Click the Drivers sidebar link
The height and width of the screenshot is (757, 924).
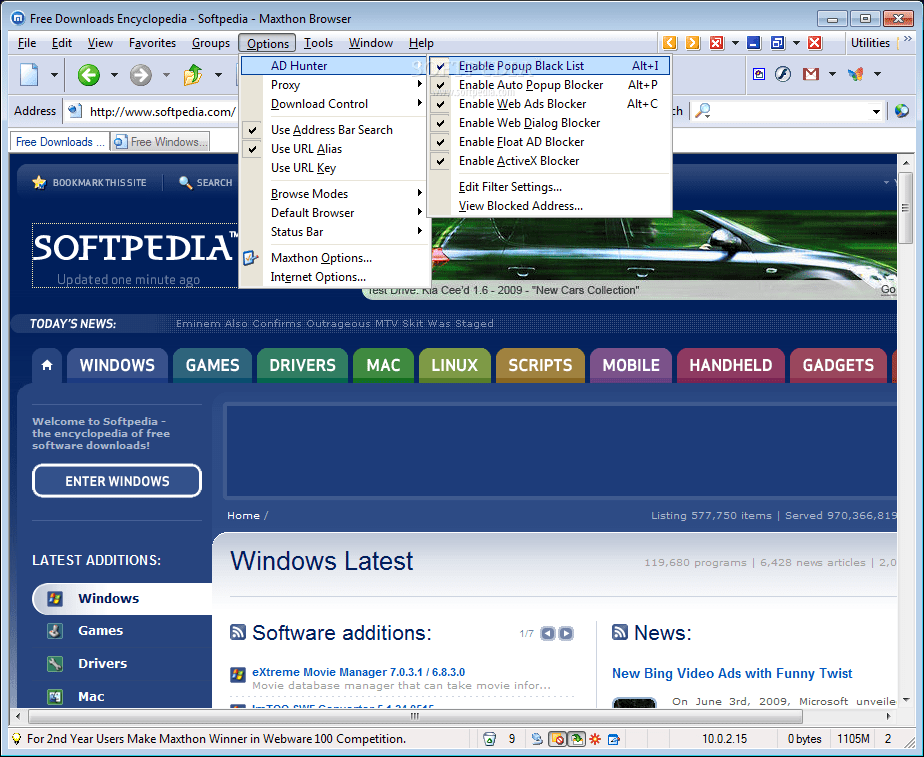(103, 663)
